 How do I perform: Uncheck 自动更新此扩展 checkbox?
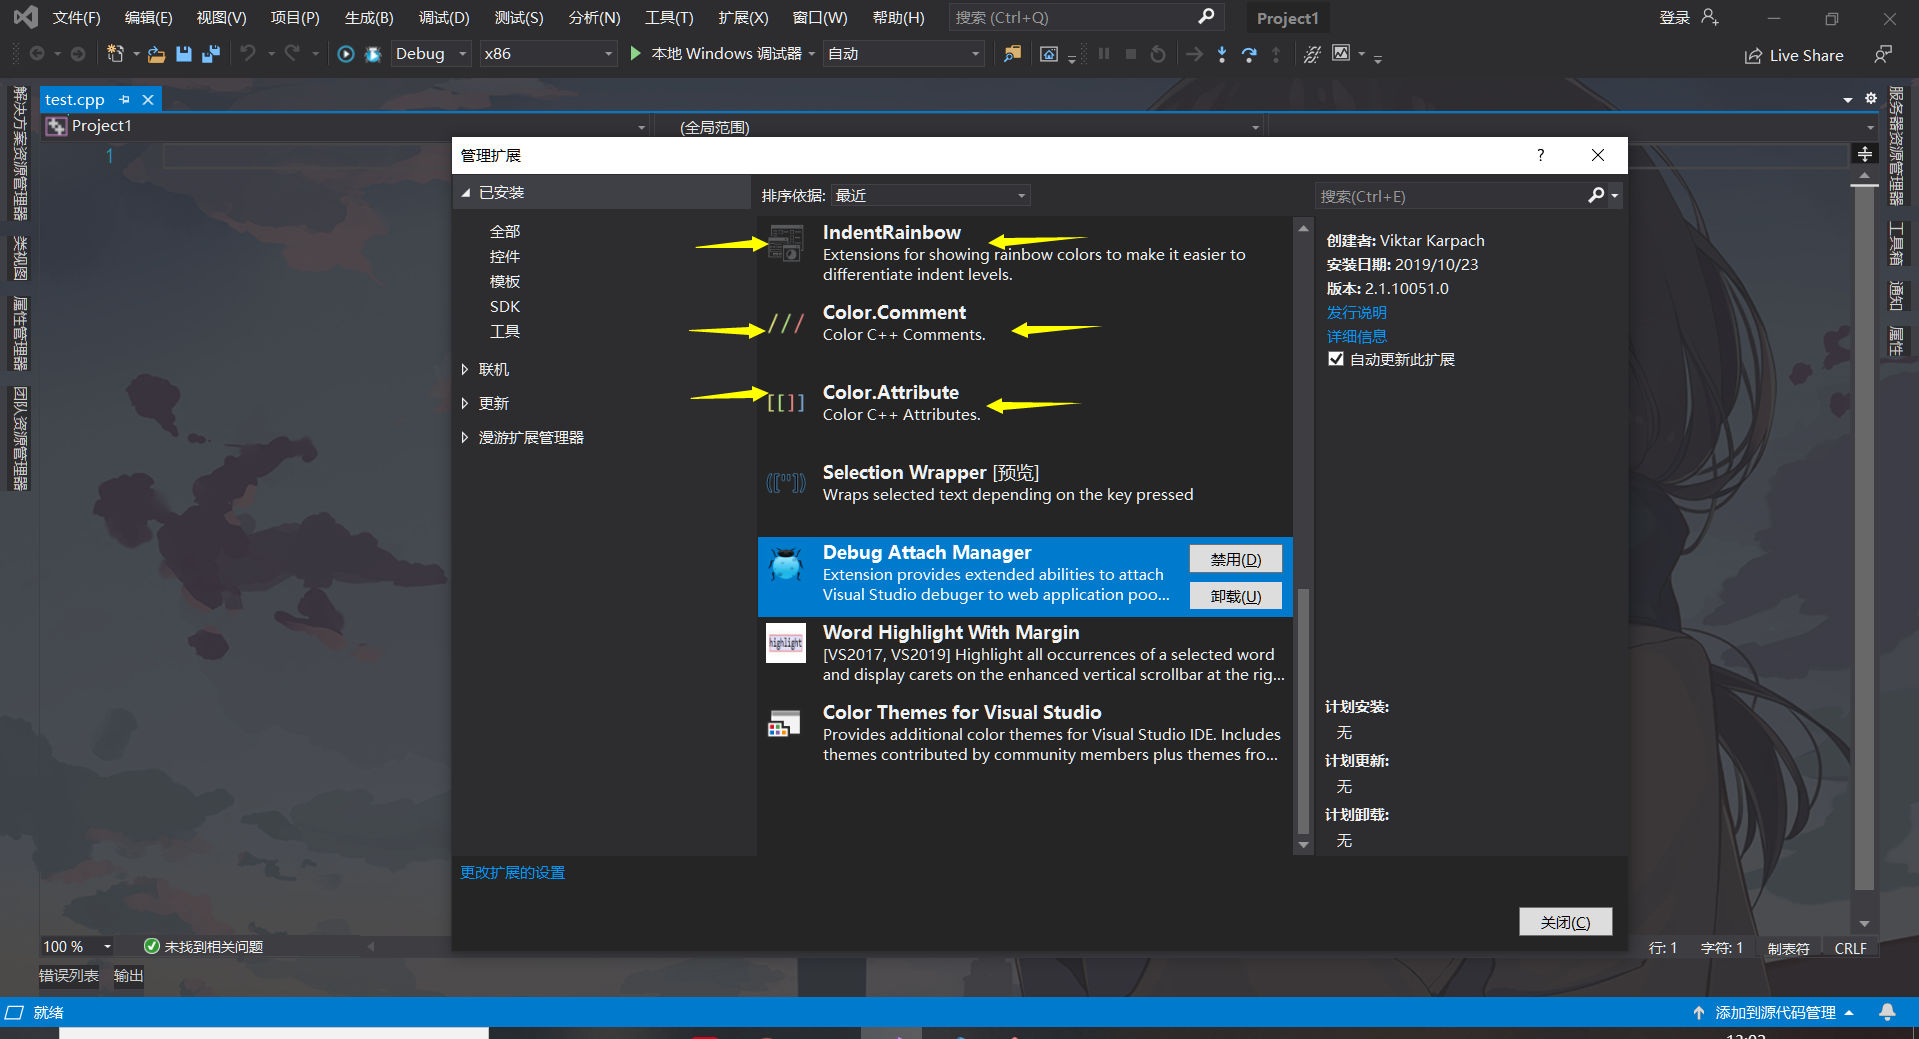pyautogui.click(x=1335, y=358)
